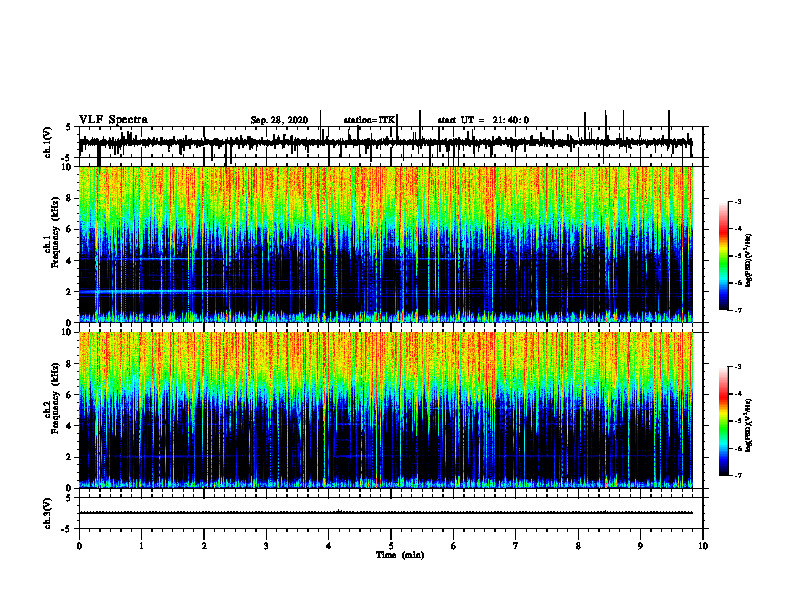This screenshot has height=612, width=792.
Task: Click the ch.3 flat voltage trace
Action: tap(386, 513)
